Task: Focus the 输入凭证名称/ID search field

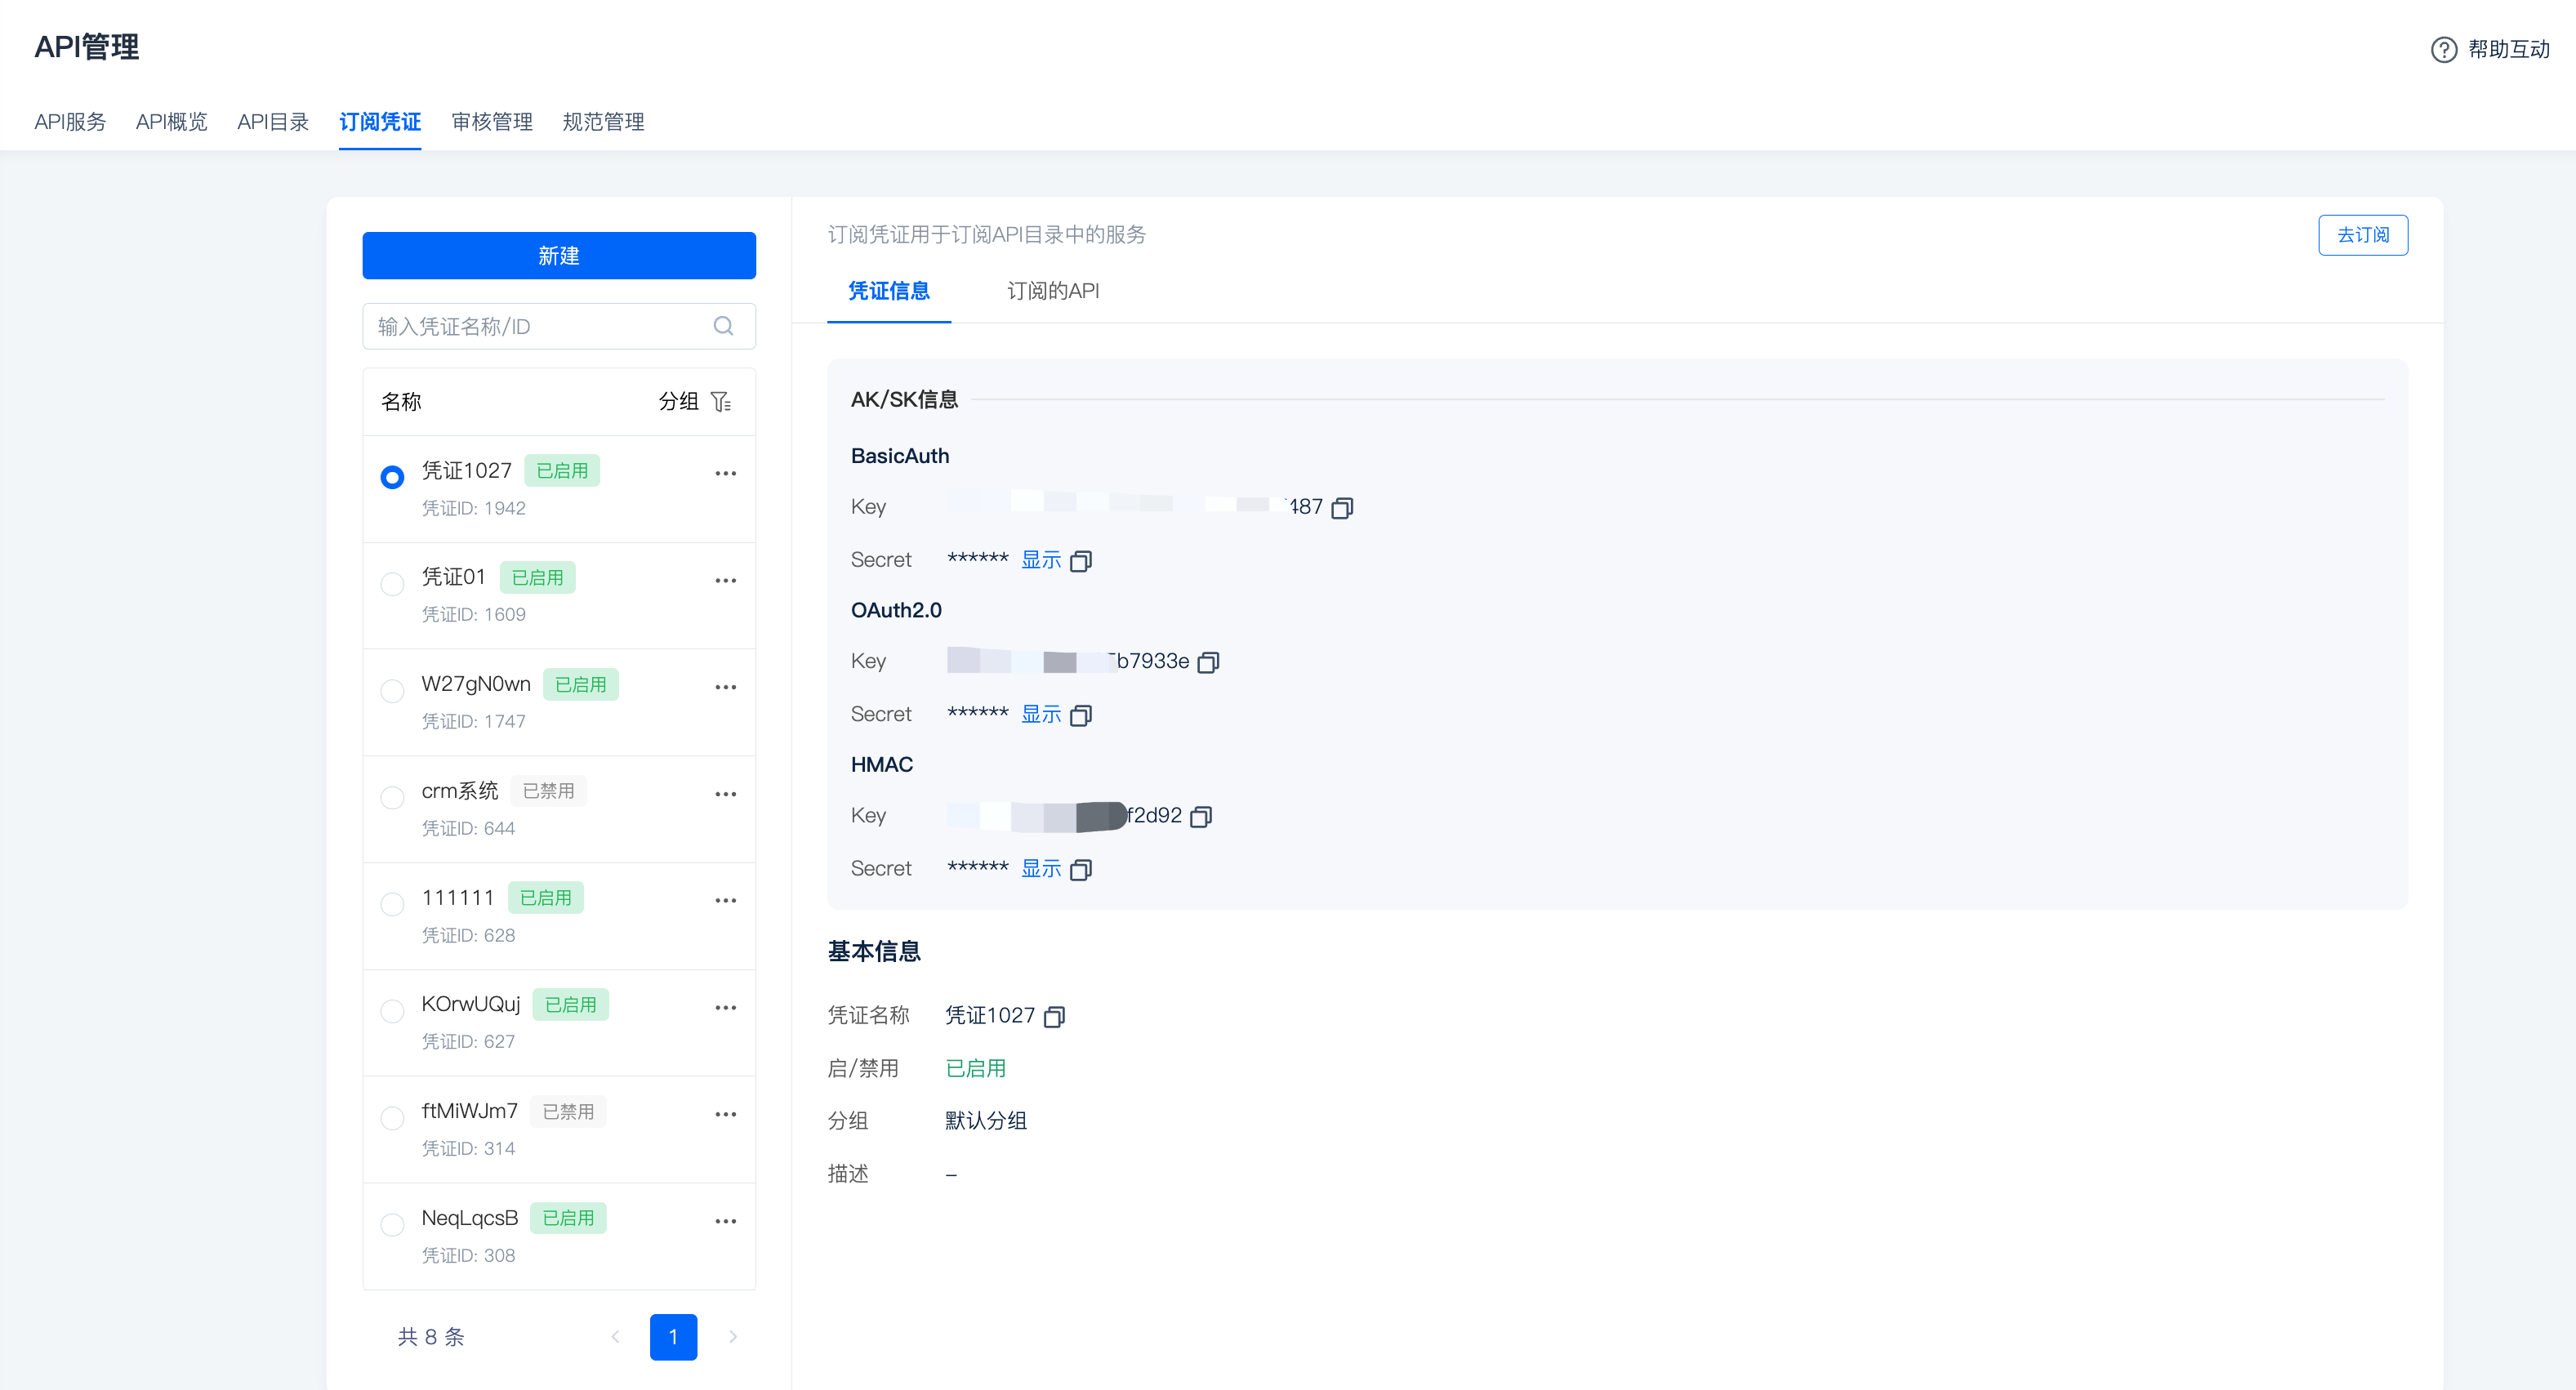Action: tap(559, 326)
